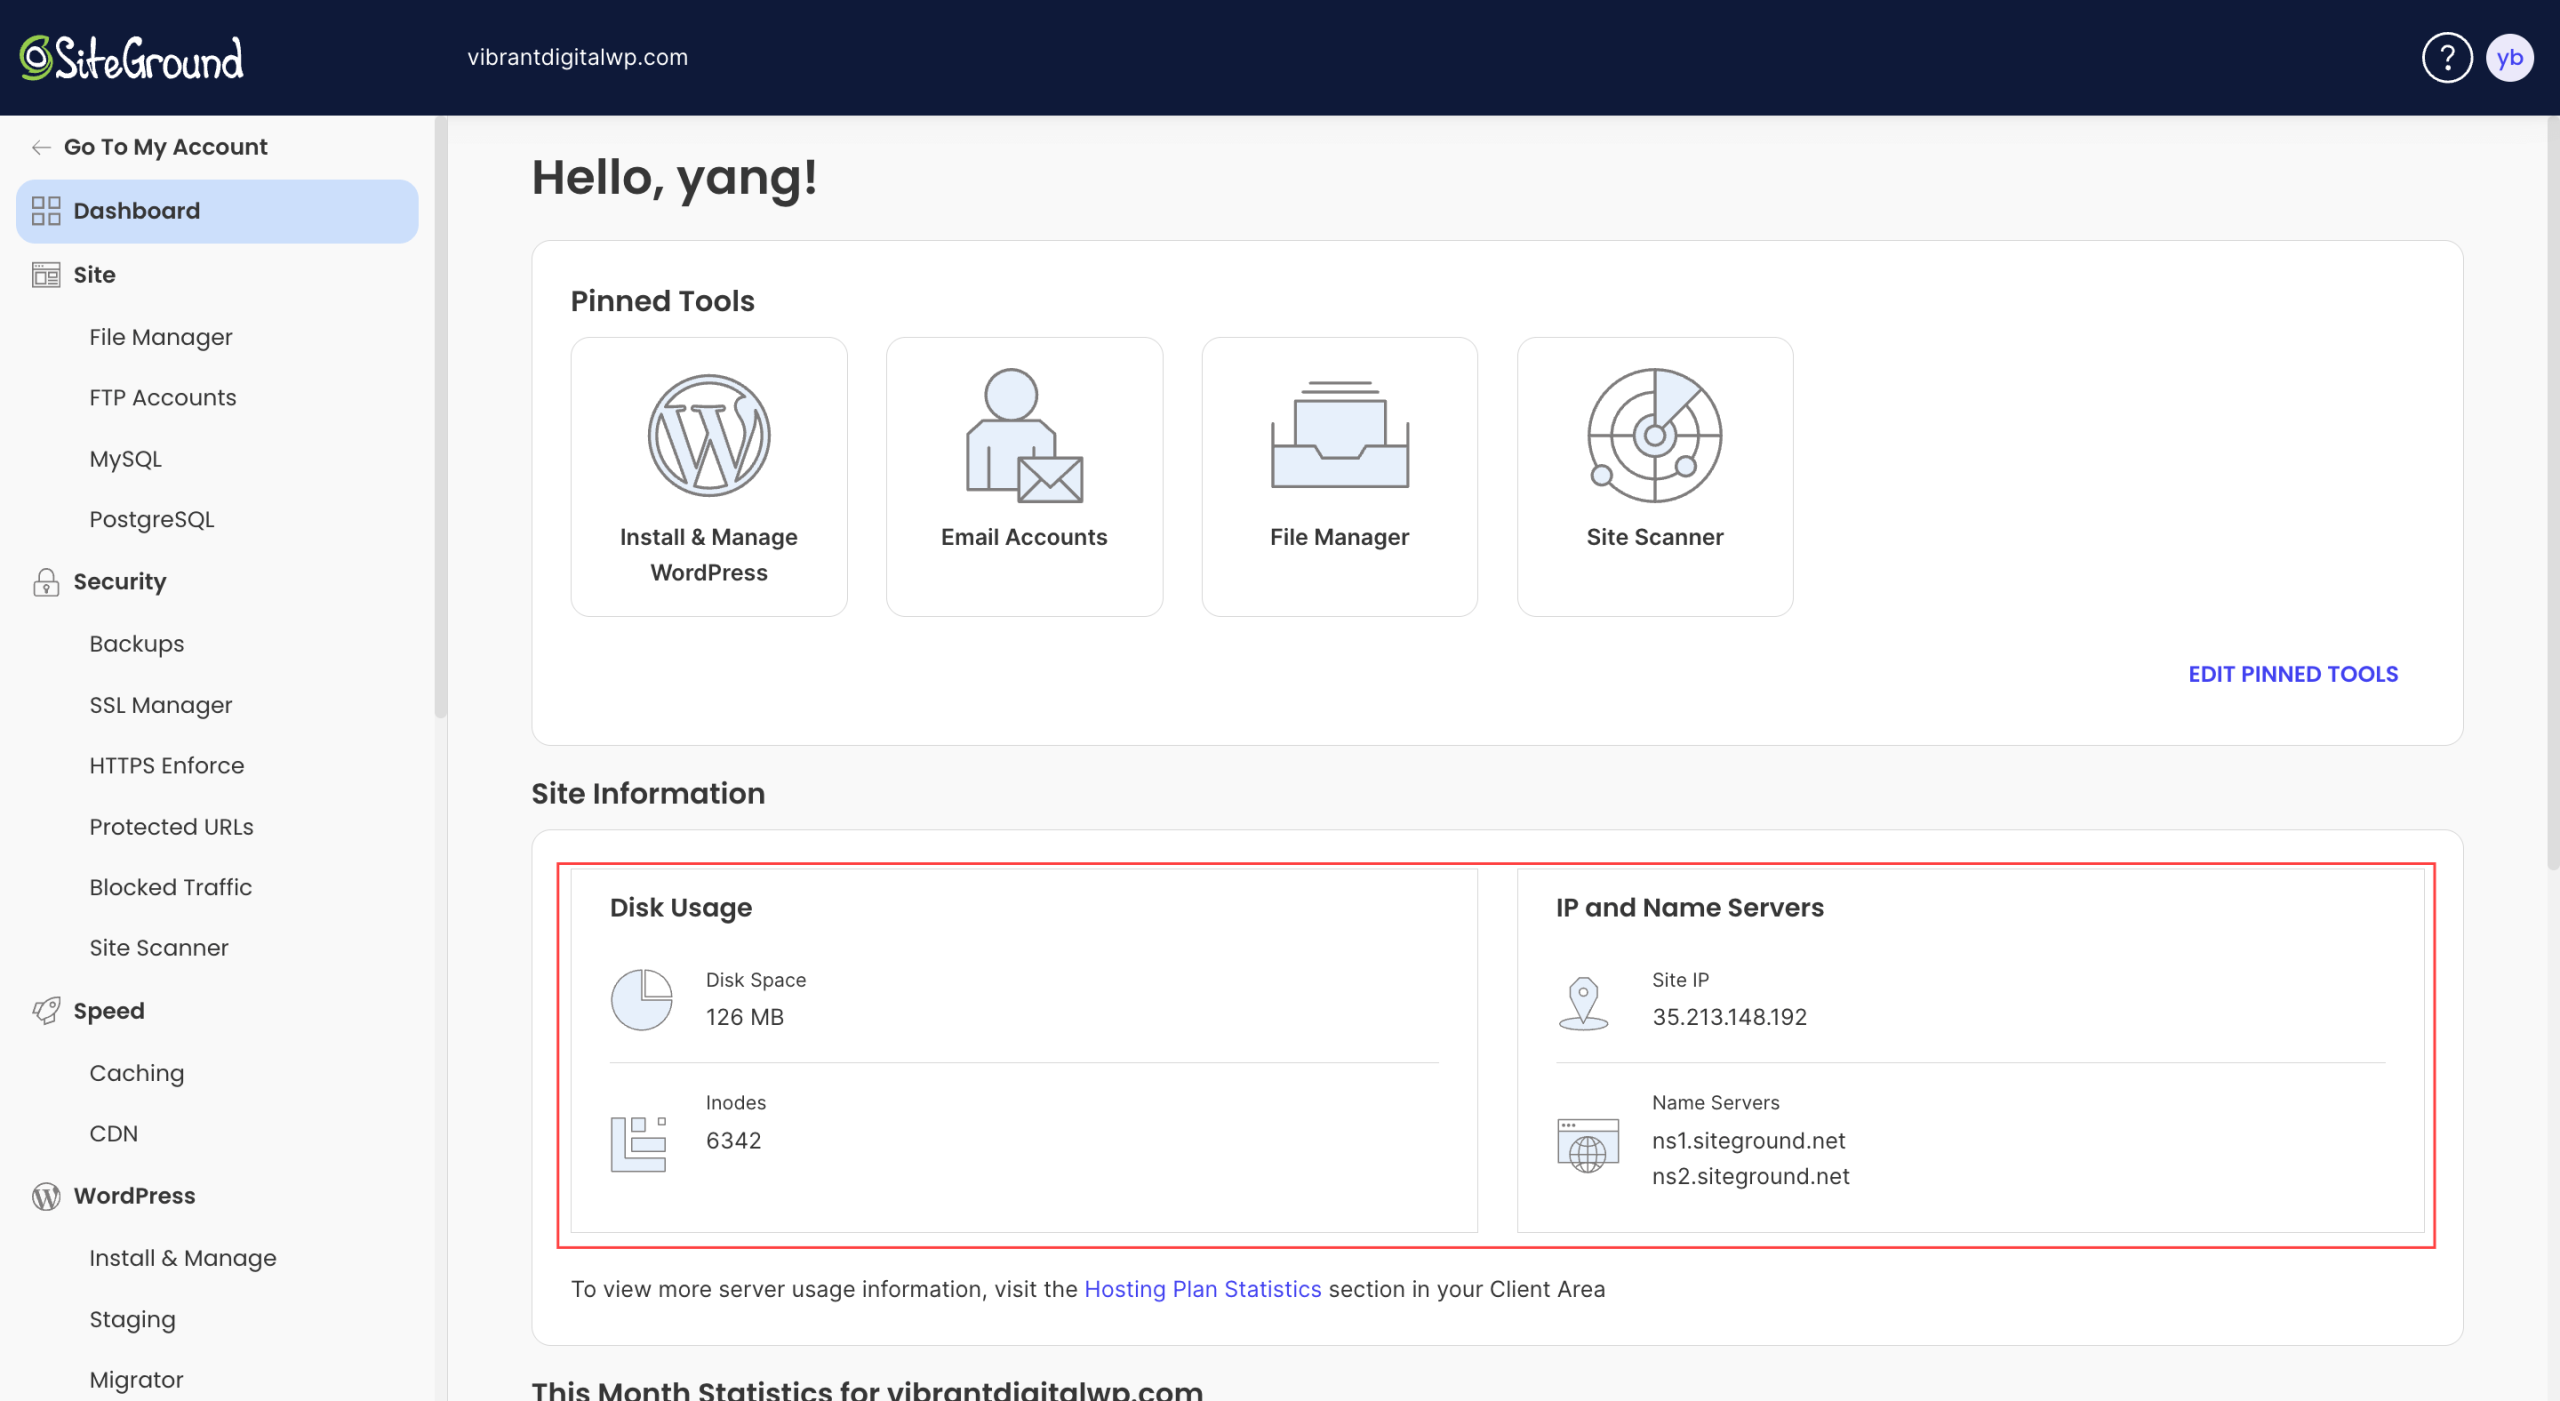Click the Go To My Account link
The width and height of the screenshot is (2560, 1401).
166,147
